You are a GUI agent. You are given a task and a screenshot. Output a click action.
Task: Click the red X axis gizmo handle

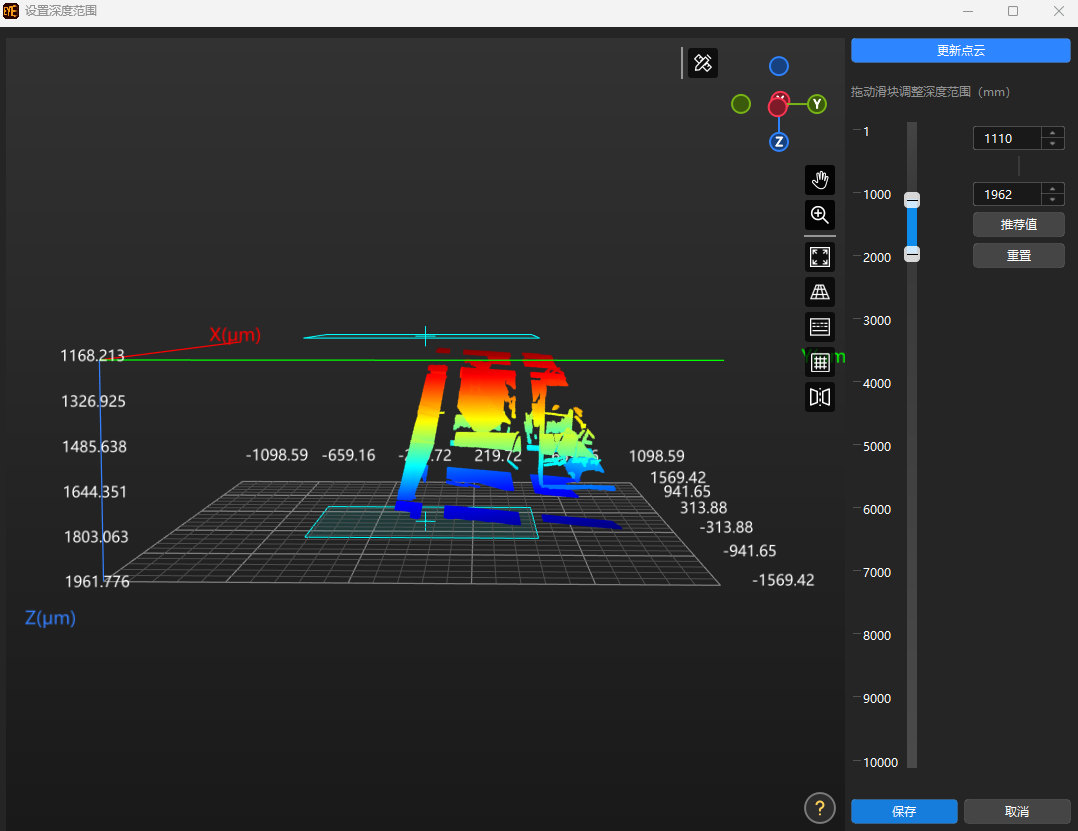(778, 105)
